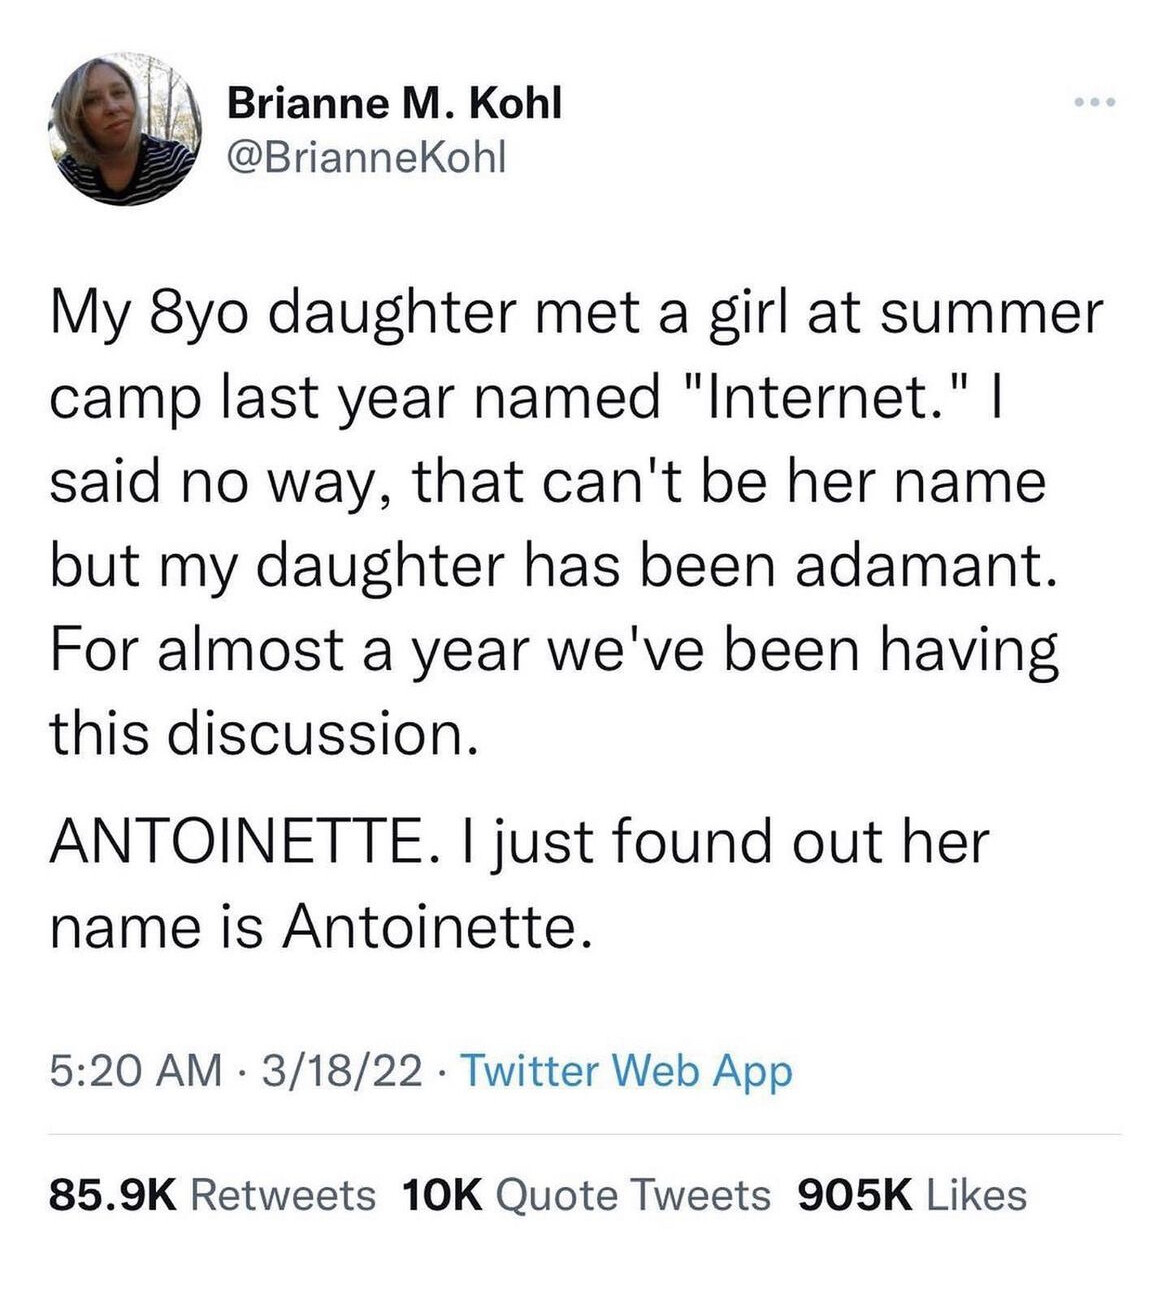Open the Quote Tweets label
Viewport: 1170px width, 1299px height.
tap(633, 1195)
